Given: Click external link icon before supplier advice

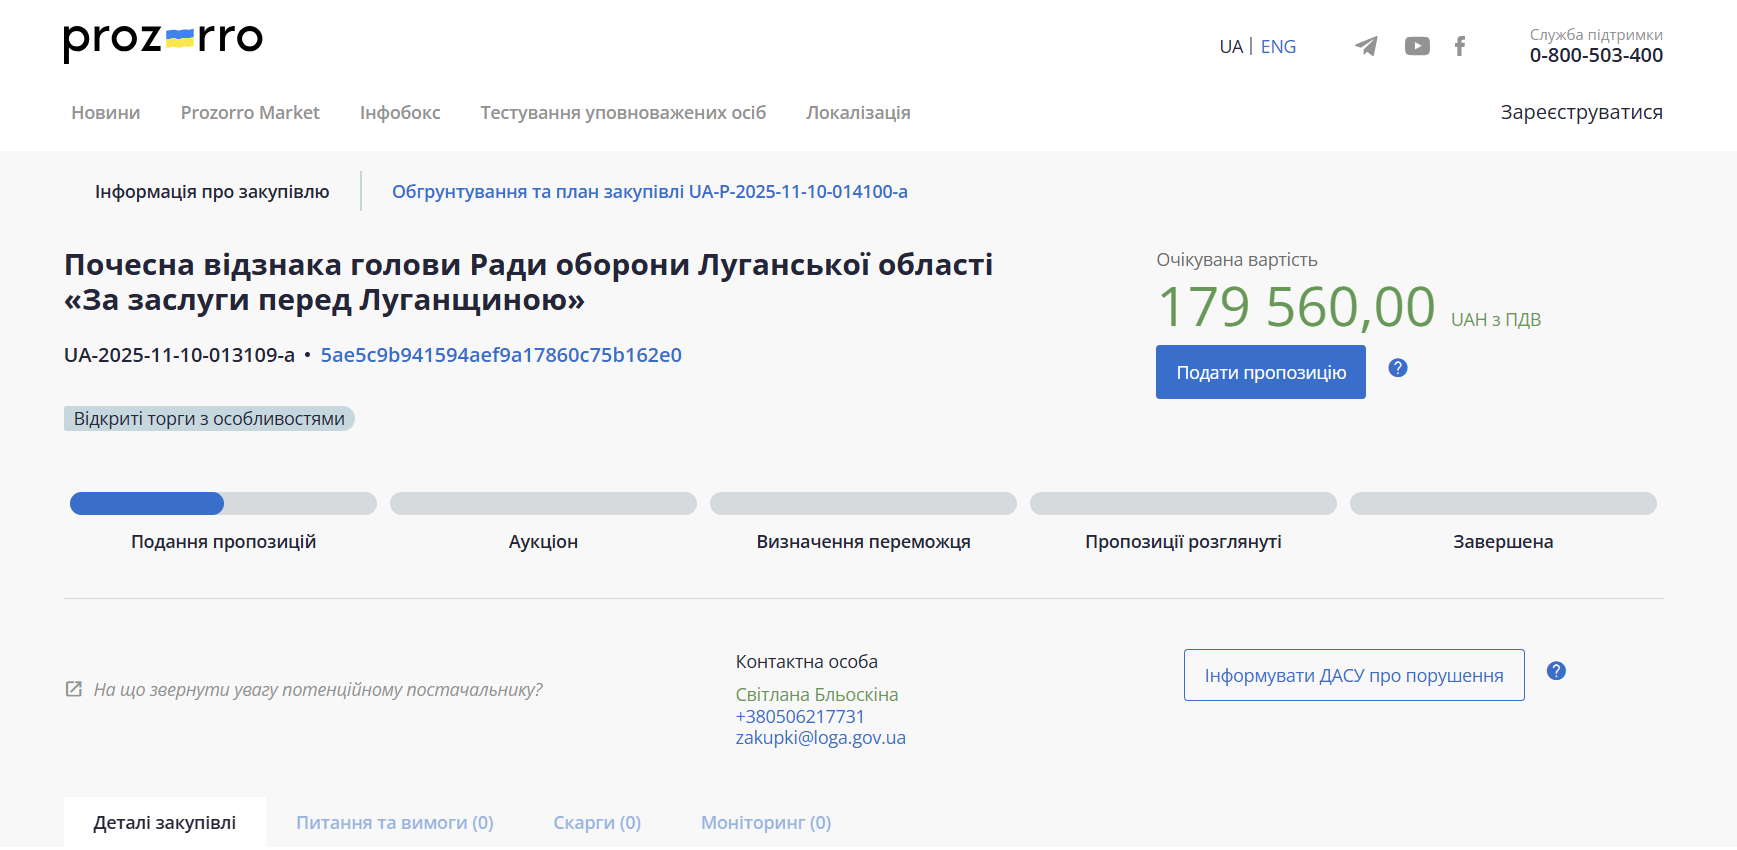Looking at the screenshot, I should pos(74,689).
